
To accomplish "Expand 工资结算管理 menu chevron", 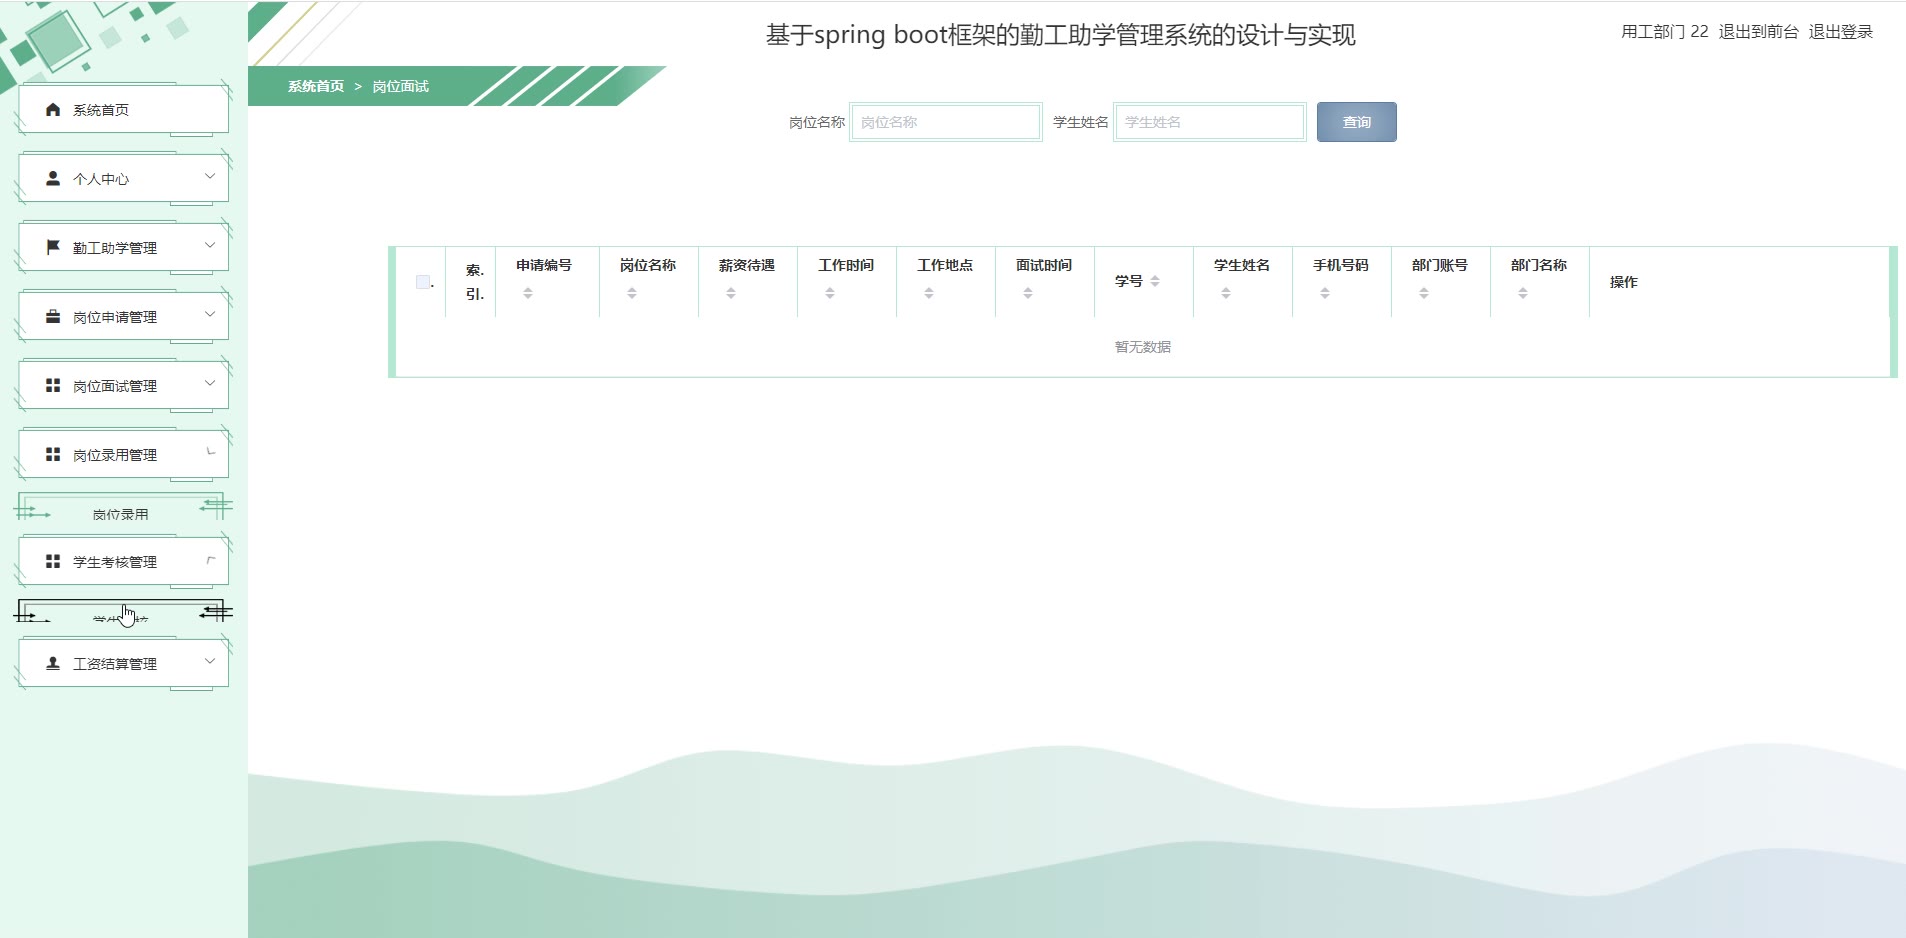I will 210,661.
